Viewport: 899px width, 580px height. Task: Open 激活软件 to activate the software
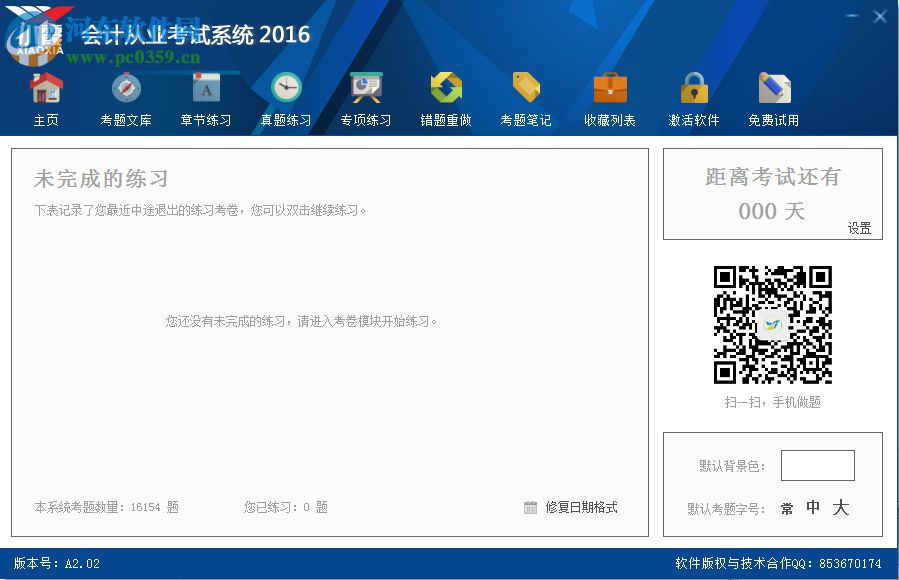692,100
